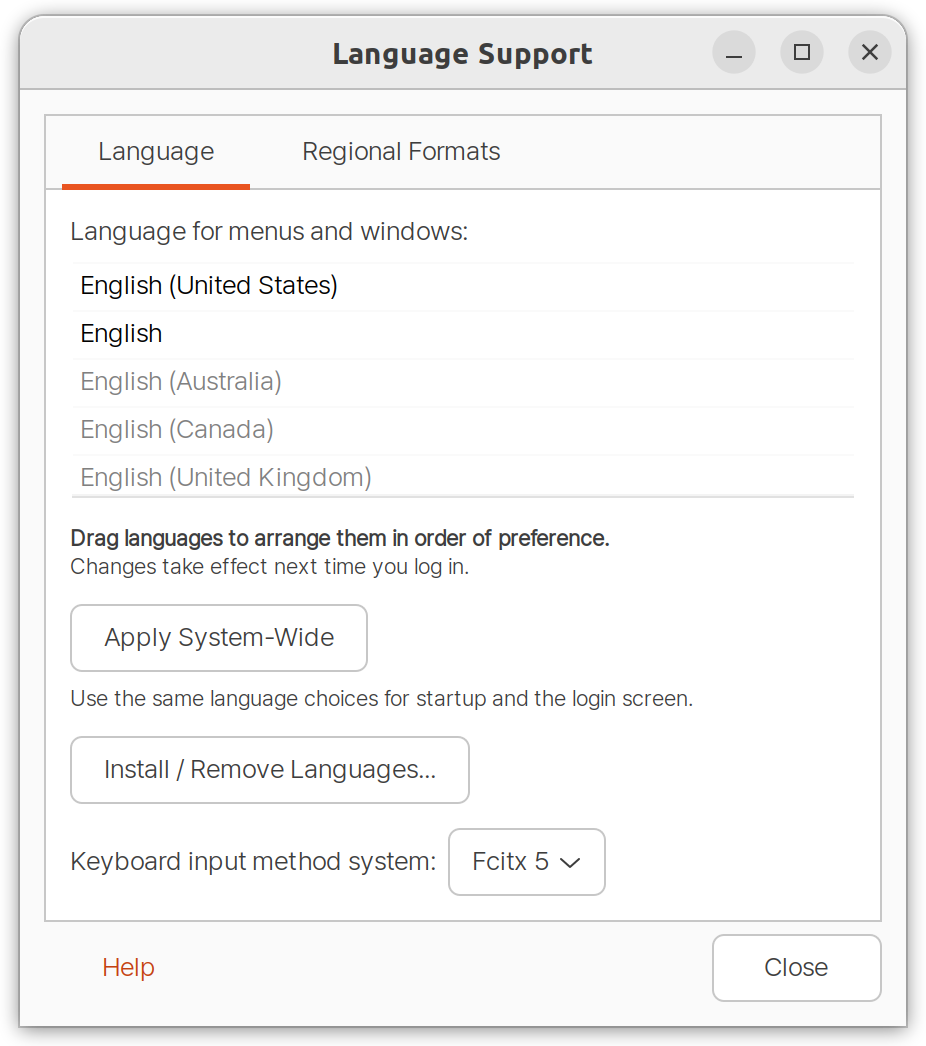Click the Help link
The width and height of the screenshot is (926, 1046).
click(x=128, y=968)
